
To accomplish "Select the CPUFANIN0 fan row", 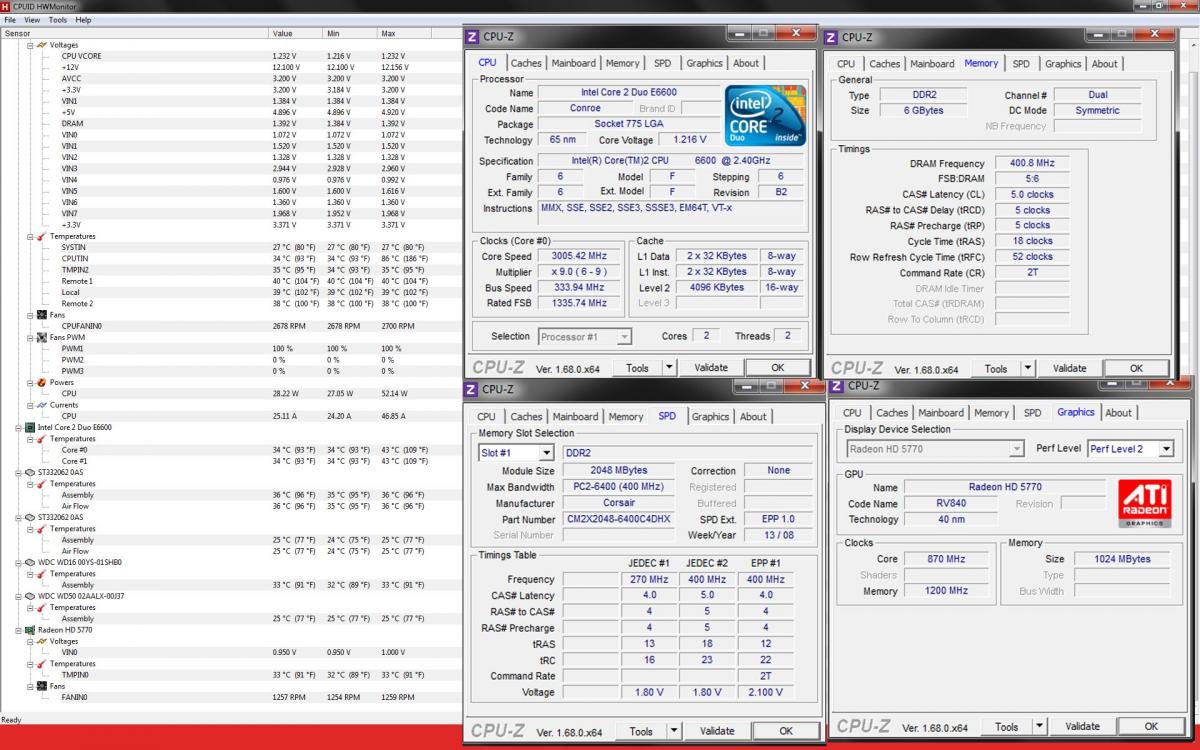I will 230,326.
